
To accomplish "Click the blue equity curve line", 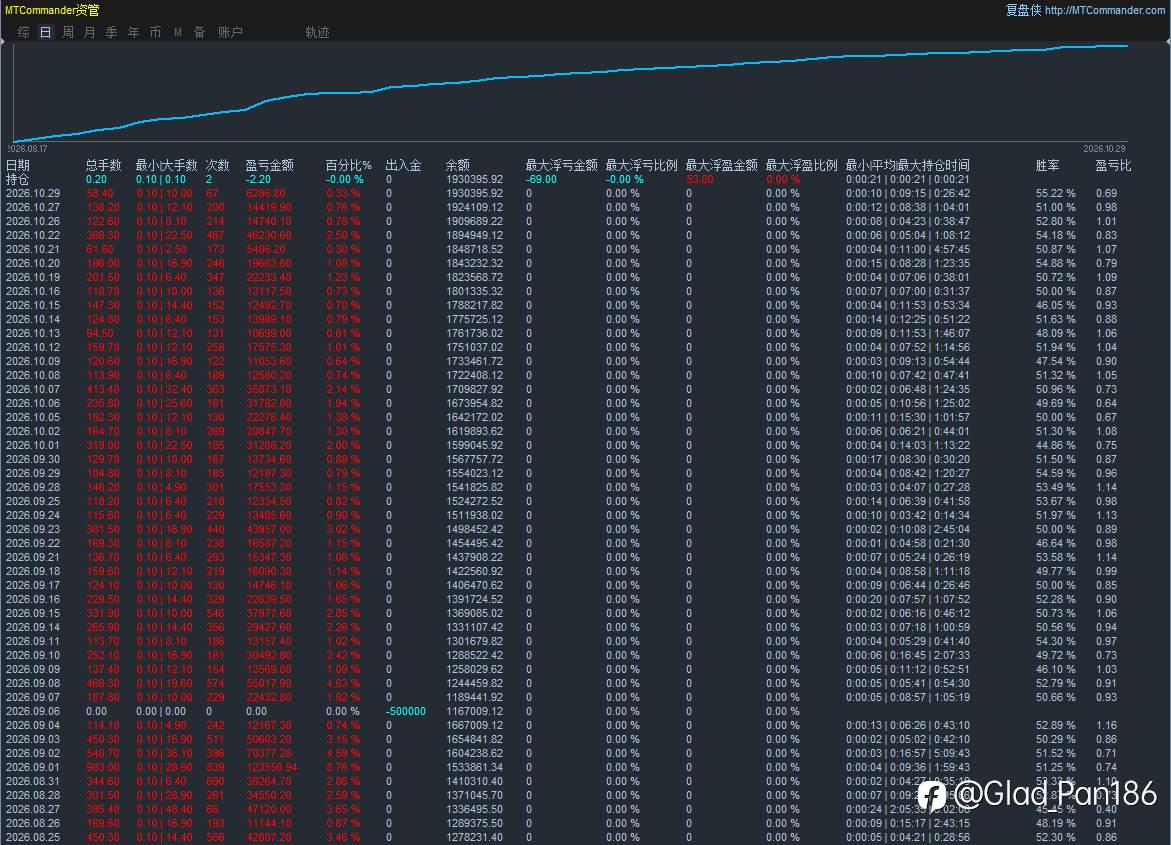I will click(x=571, y=73).
